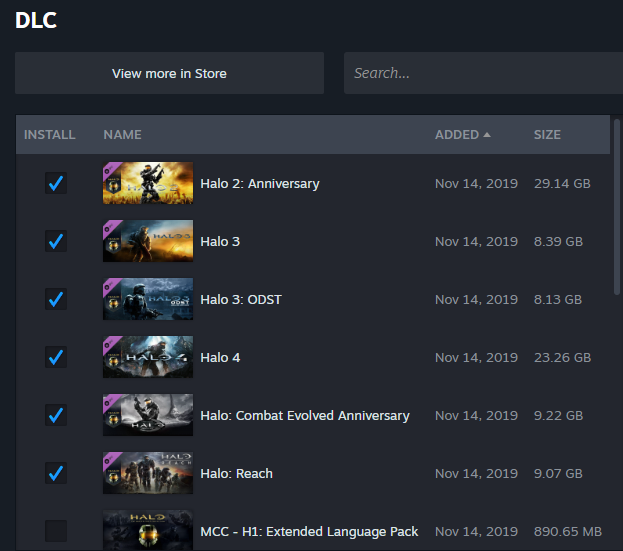Click the 8.39 GB size value
The height and width of the screenshot is (551, 623).
click(558, 242)
